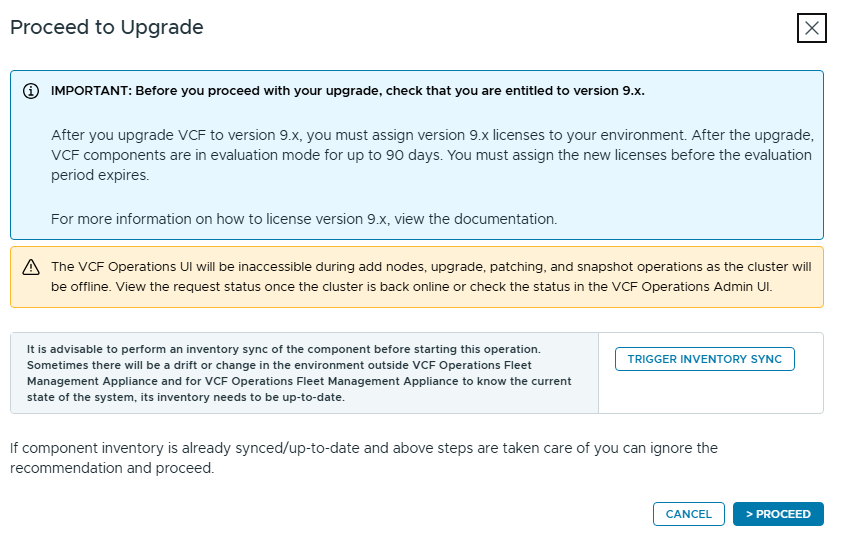Close the Proceed to Upgrade dialog
841x542 pixels.
point(811,28)
